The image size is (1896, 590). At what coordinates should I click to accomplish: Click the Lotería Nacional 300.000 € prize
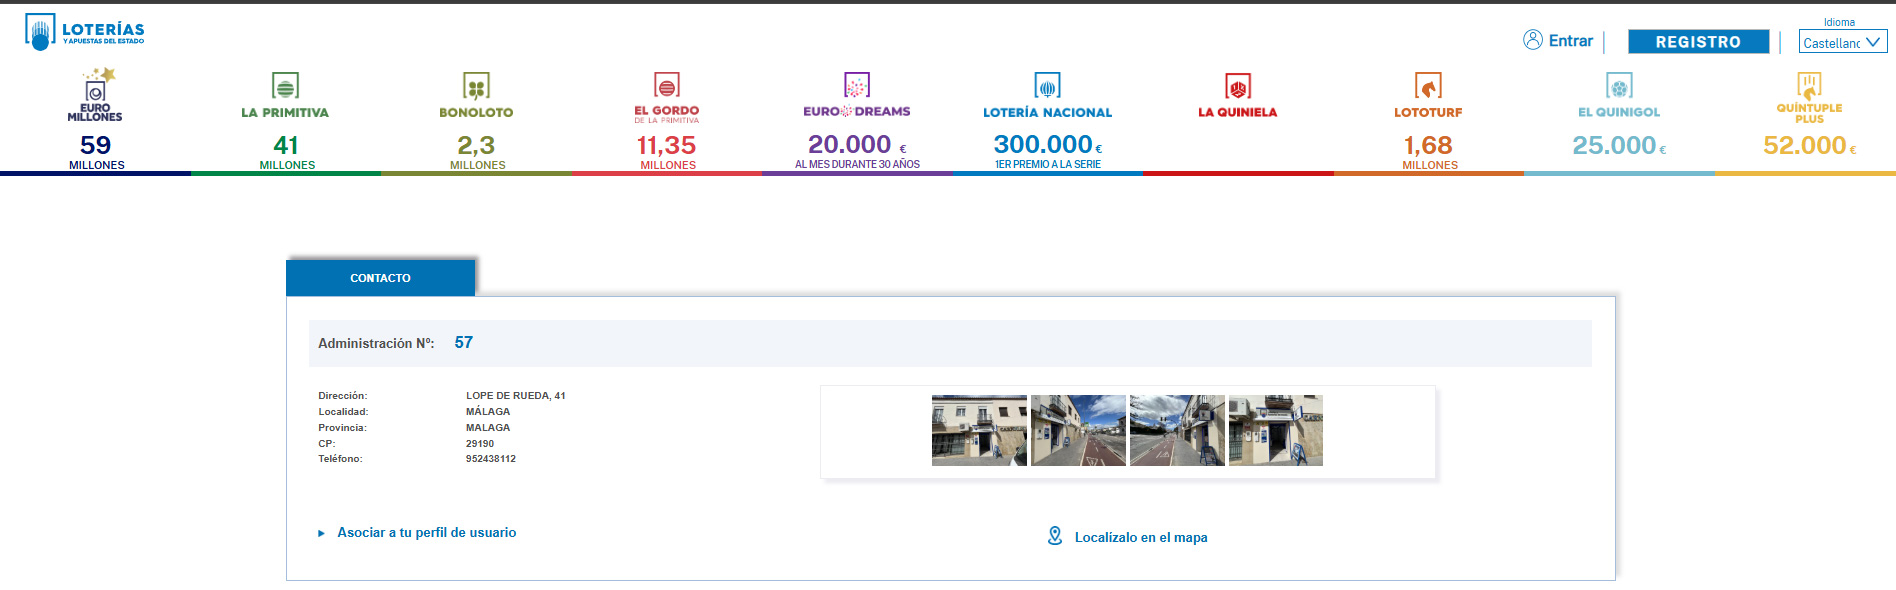(x=1047, y=145)
